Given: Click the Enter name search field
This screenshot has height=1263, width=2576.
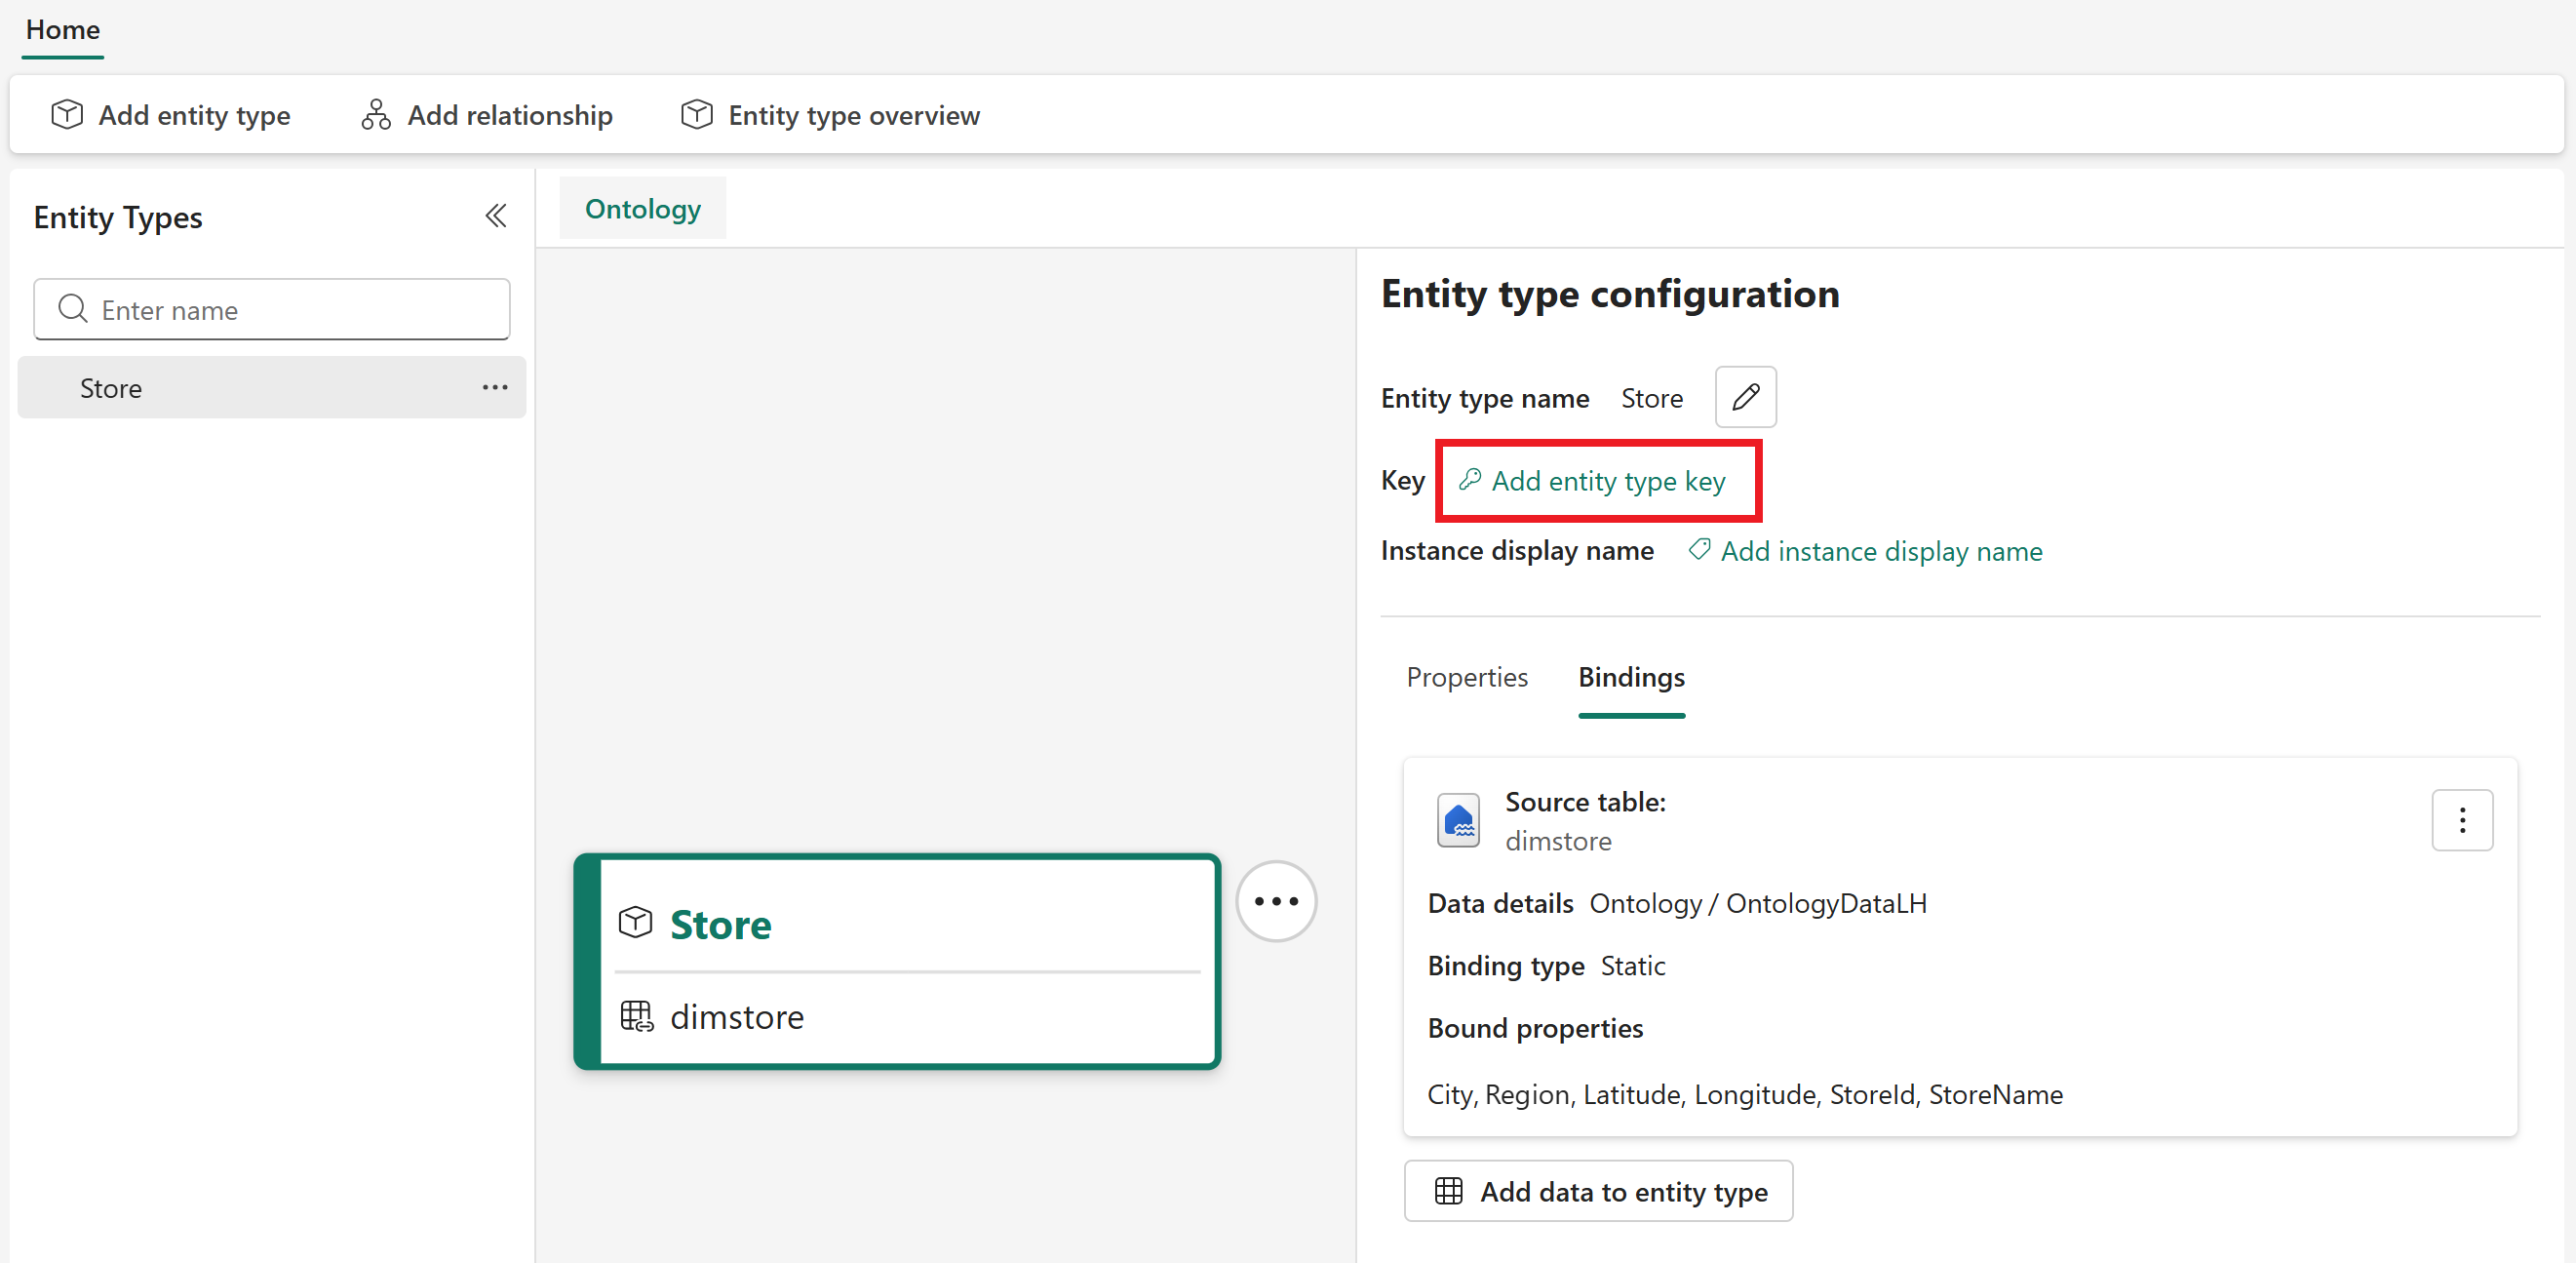Looking at the screenshot, I should point(270,309).
